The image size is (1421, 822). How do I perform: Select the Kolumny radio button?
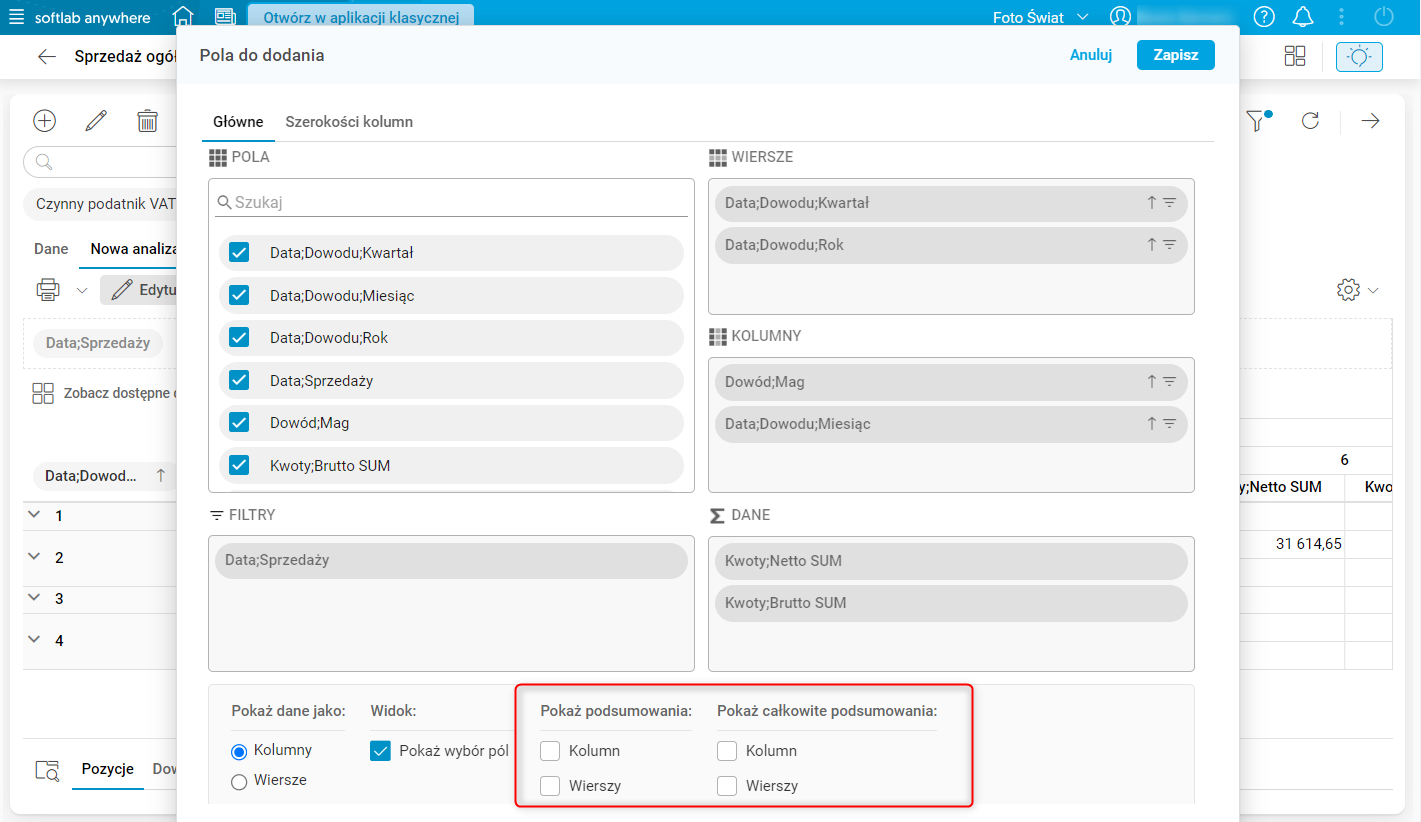239,751
